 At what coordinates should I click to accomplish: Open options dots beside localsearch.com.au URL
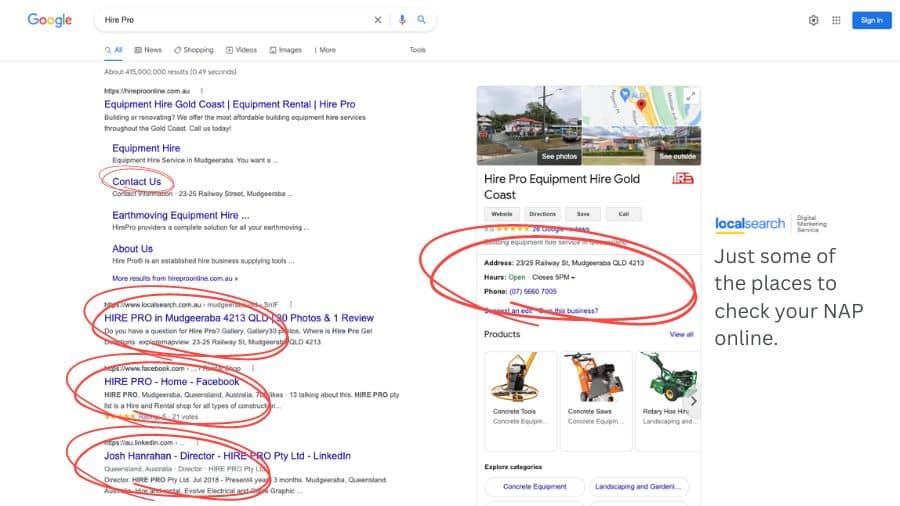[x=290, y=305]
